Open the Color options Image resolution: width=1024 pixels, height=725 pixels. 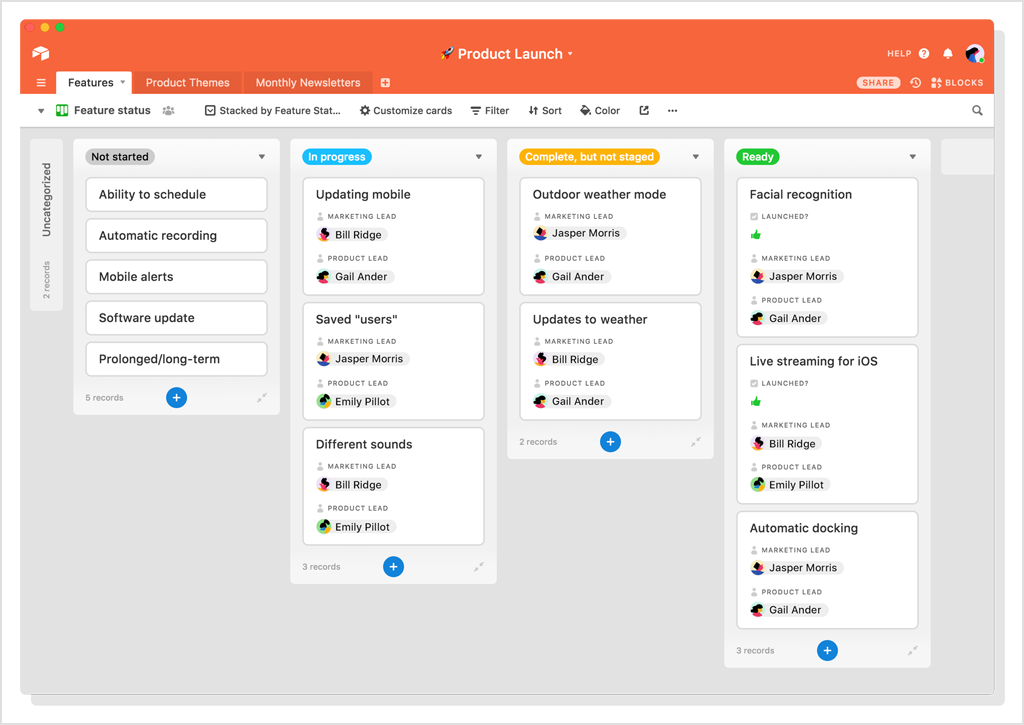pos(599,110)
